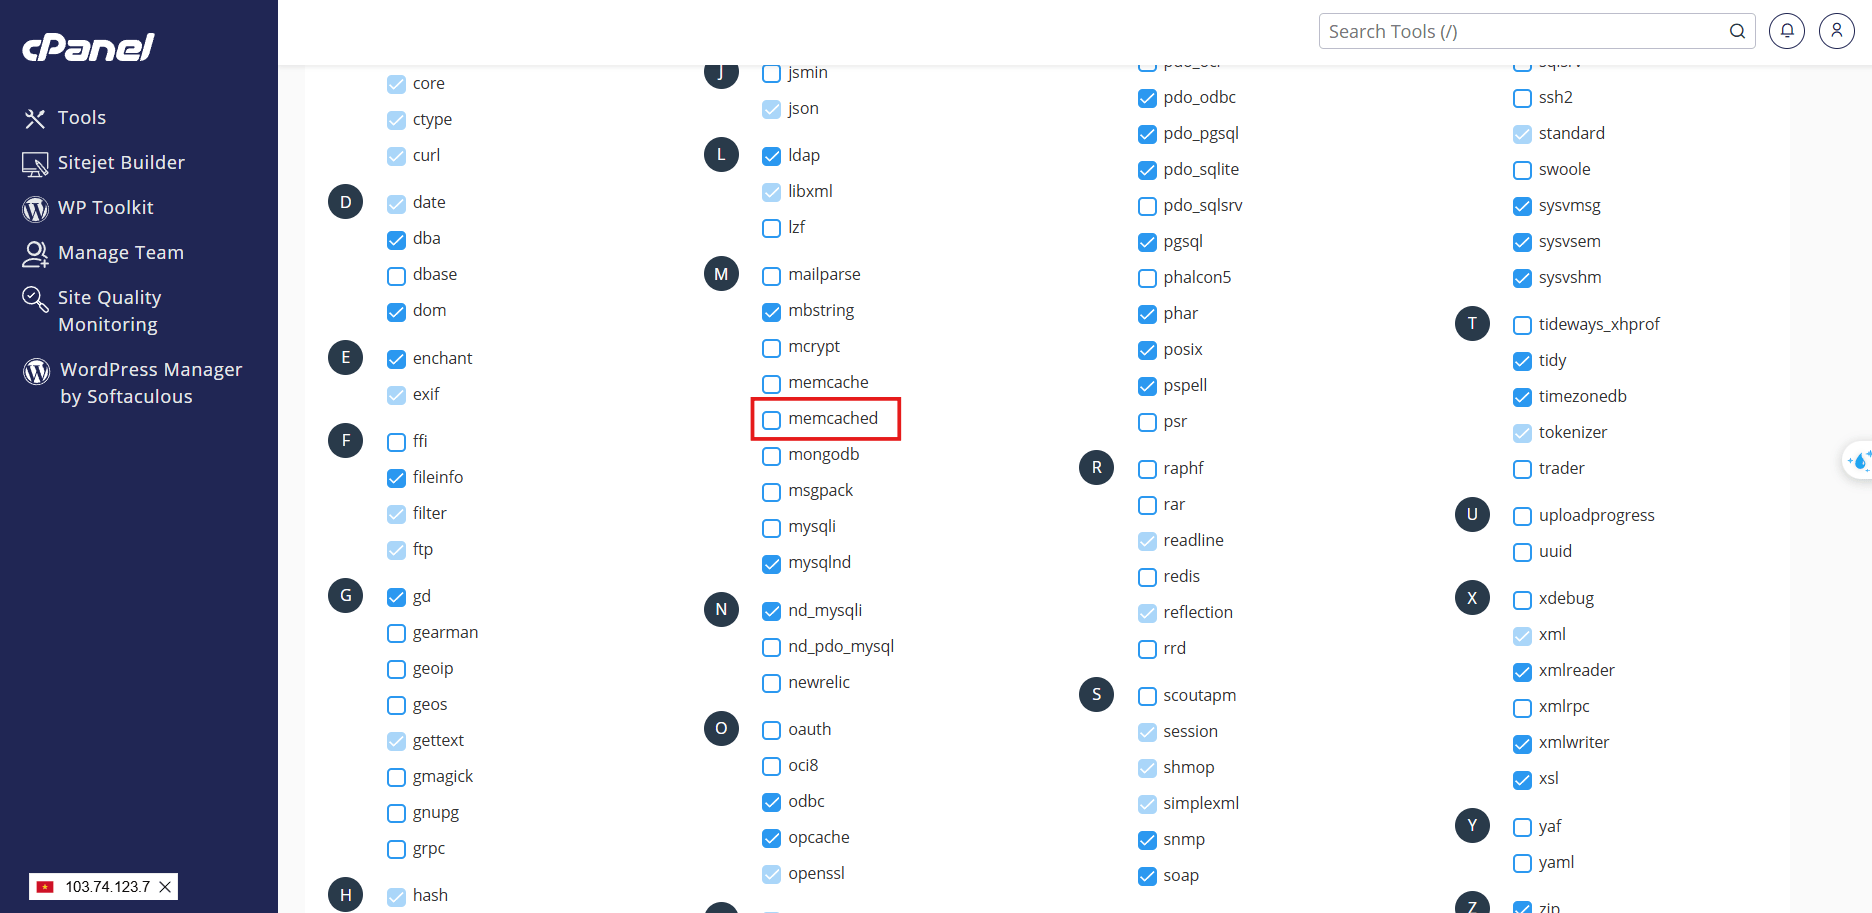Open Manage Team menu item
This screenshot has width=1872, height=913.
click(121, 253)
